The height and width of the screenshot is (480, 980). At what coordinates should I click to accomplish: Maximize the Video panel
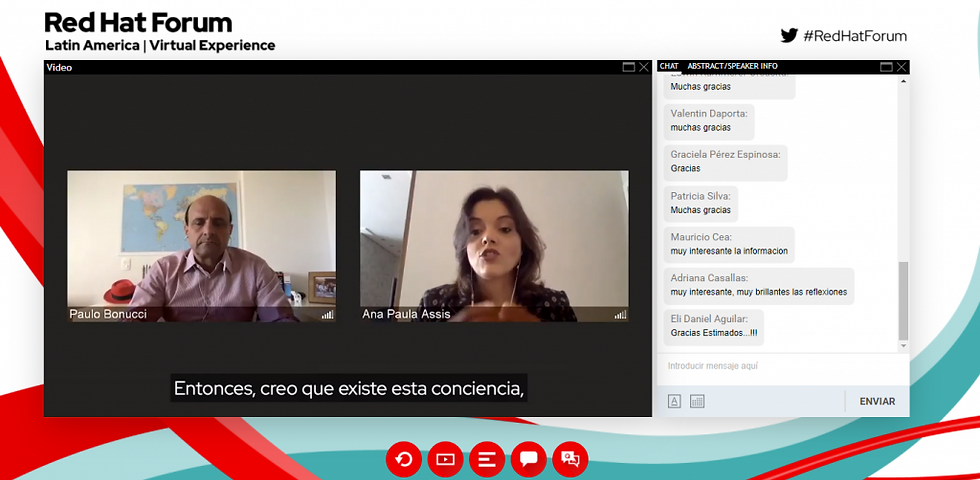tap(629, 67)
